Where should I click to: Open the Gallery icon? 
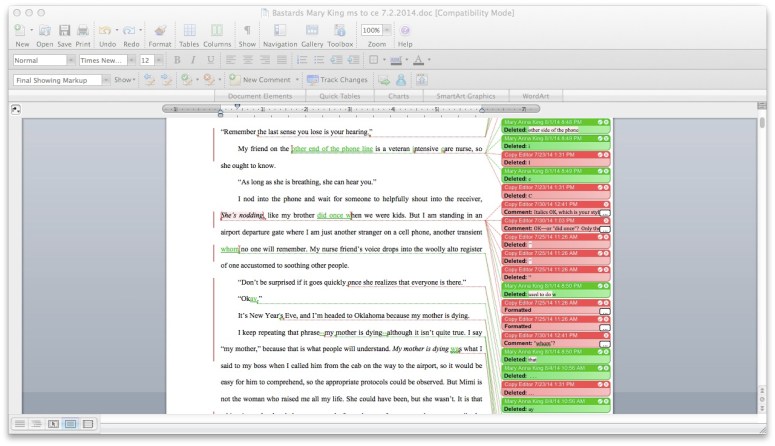click(x=312, y=32)
